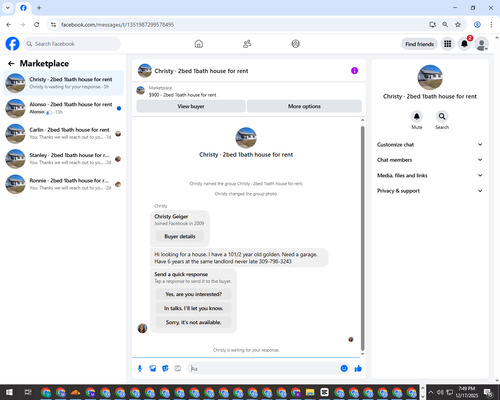
Task: Click the Buyer details button
Action: tap(180, 236)
